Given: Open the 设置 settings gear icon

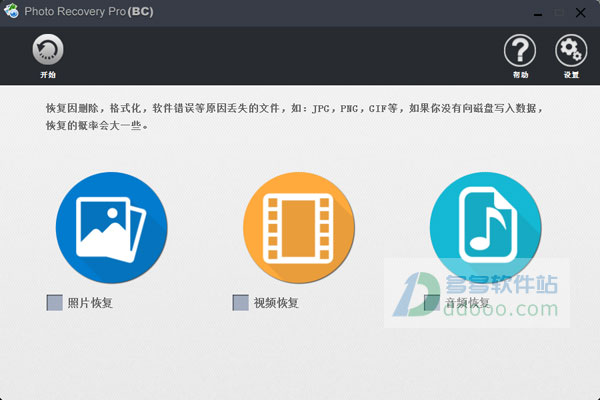Looking at the screenshot, I should [x=571, y=50].
